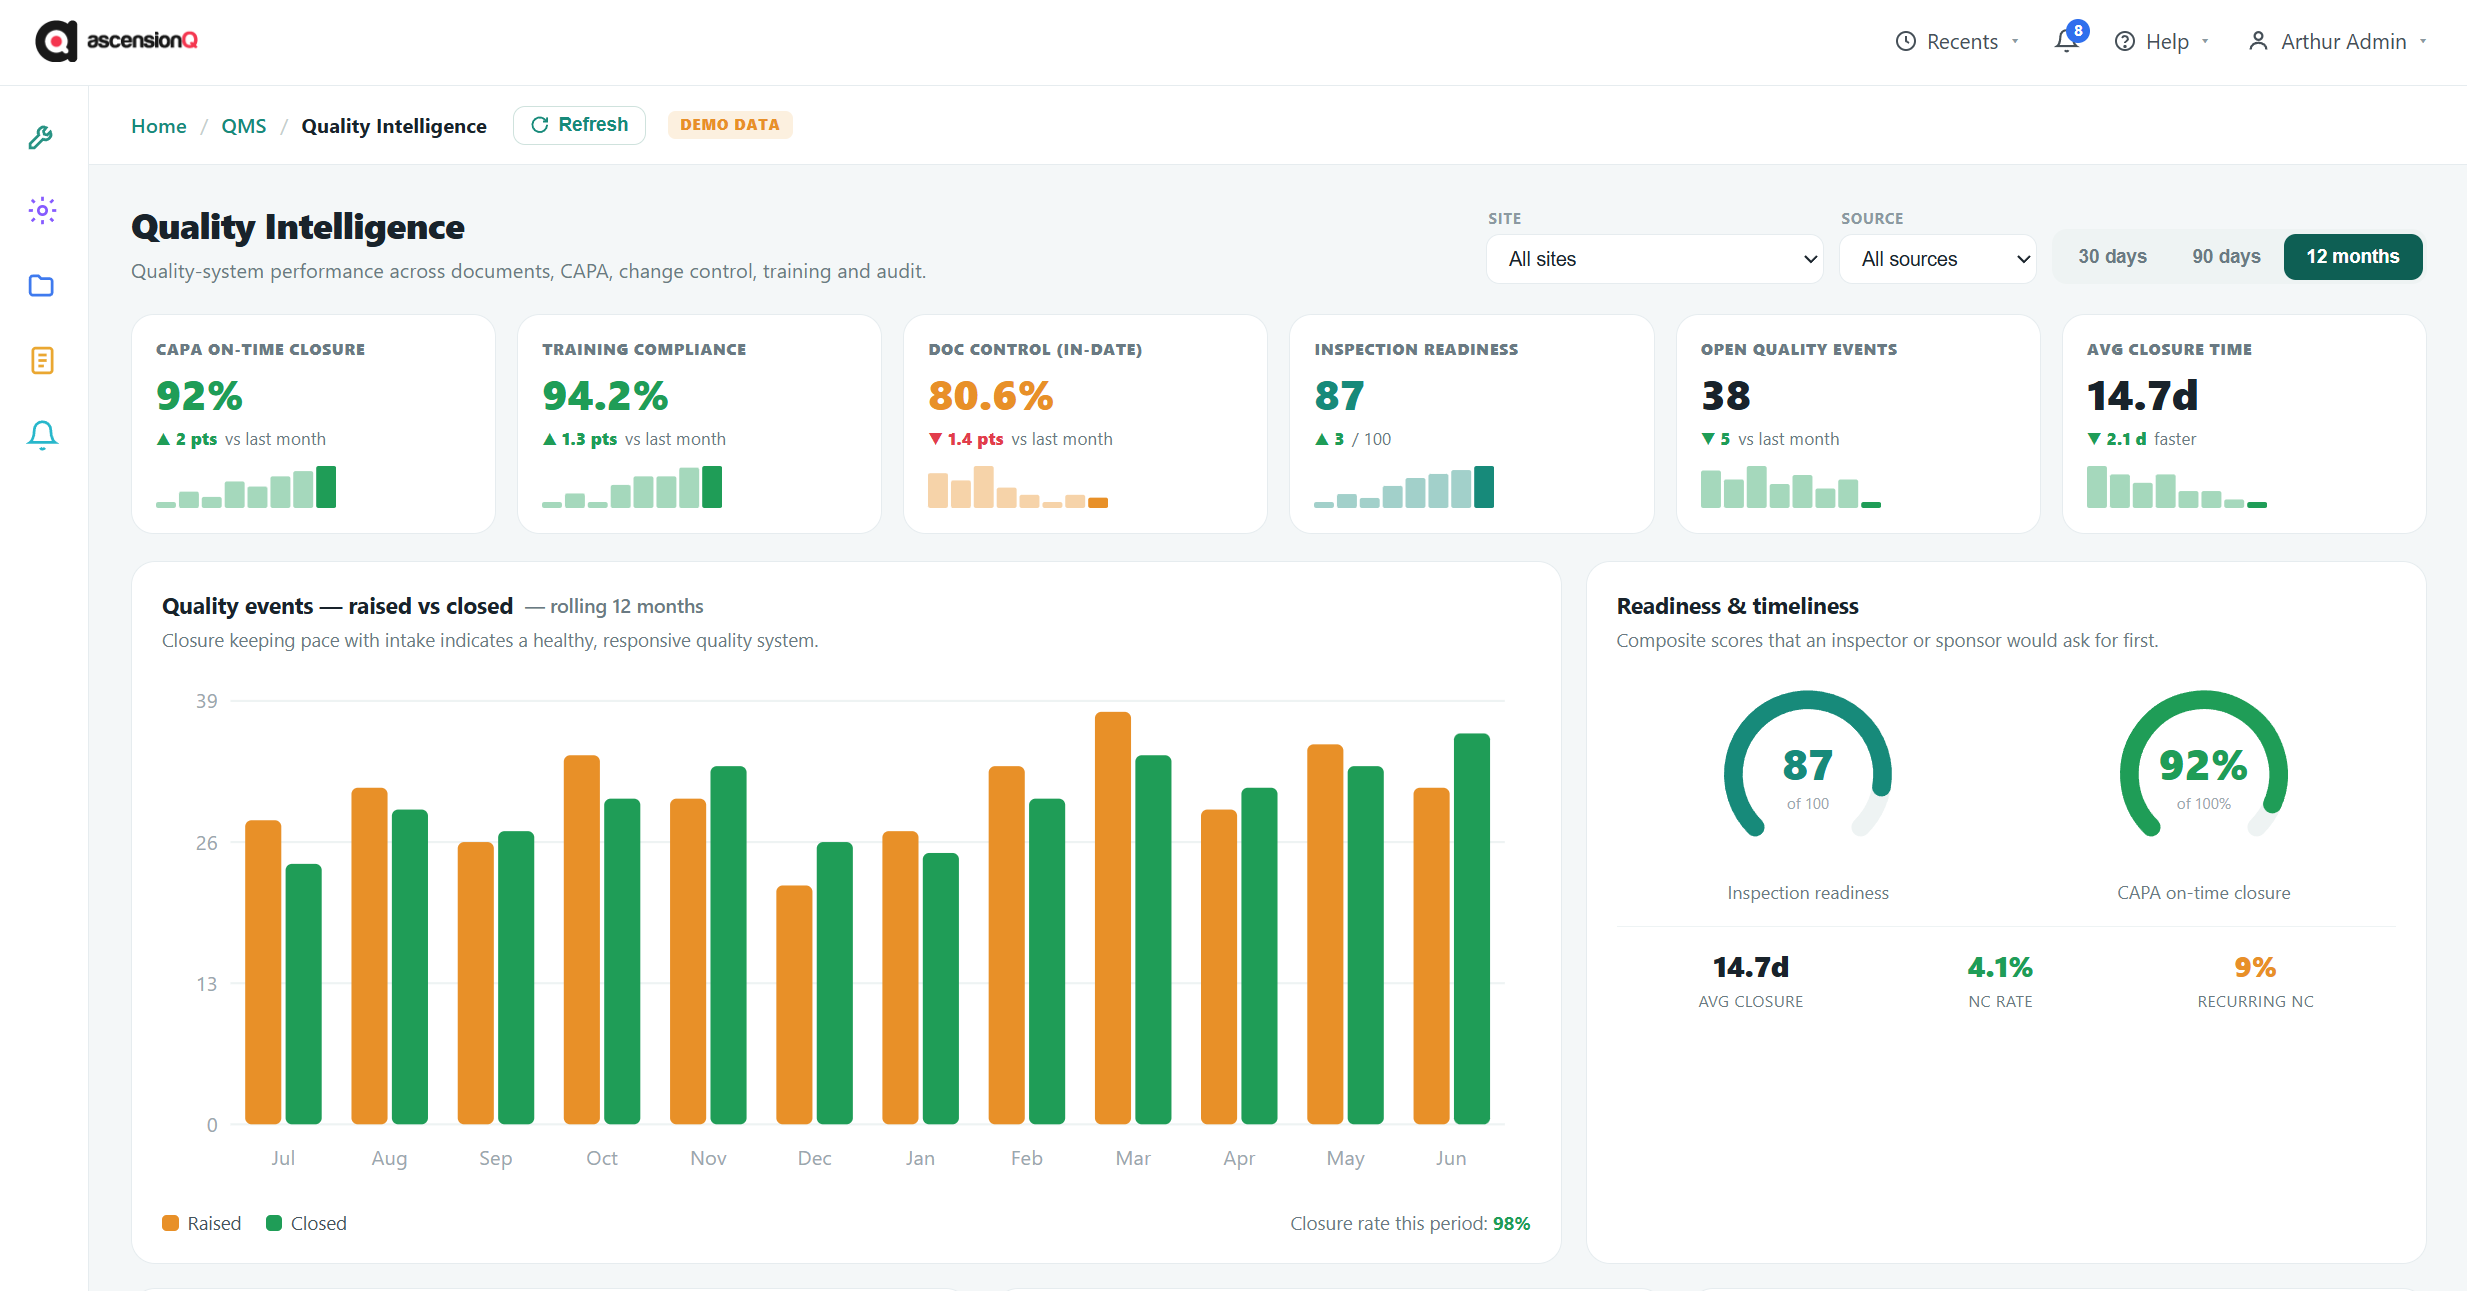Click the Refresh button

coord(579,125)
